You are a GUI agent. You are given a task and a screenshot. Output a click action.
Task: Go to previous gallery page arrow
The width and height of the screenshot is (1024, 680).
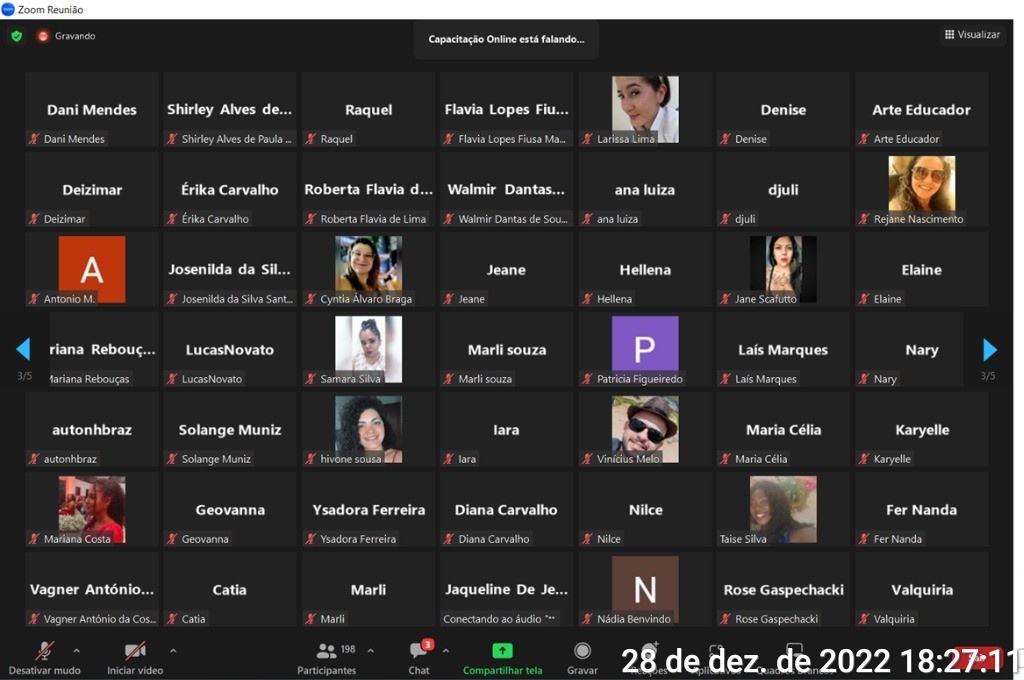point(23,349)
